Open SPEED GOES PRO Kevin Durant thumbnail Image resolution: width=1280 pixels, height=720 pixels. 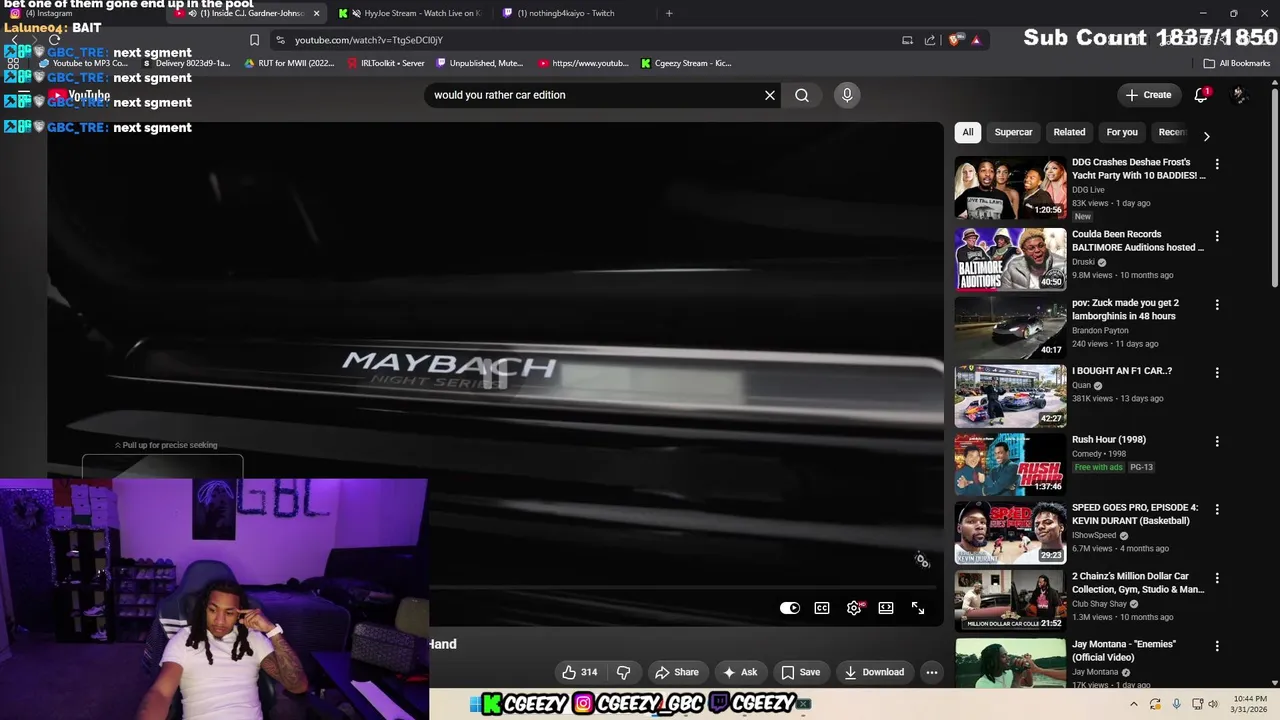(1010, 533)
